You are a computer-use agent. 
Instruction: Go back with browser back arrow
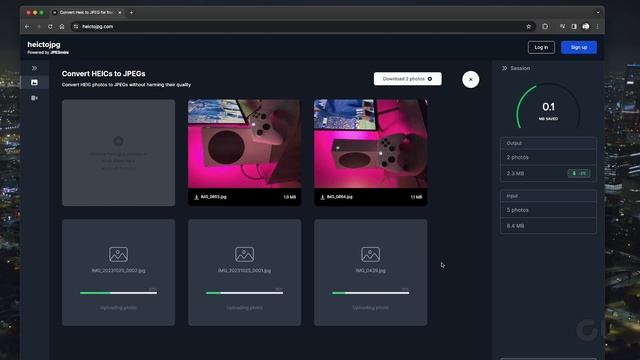[27, 27]
